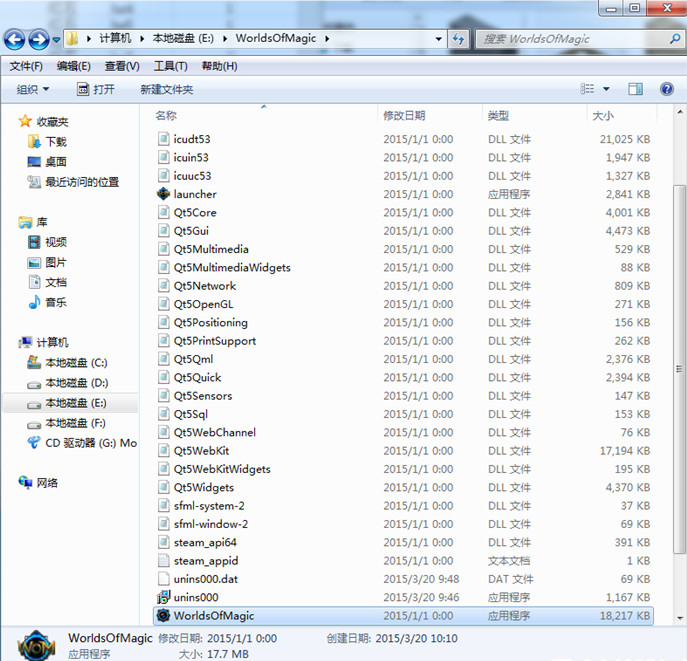
Task: Open the 工具(T) menu
Action: coord(170,66)
